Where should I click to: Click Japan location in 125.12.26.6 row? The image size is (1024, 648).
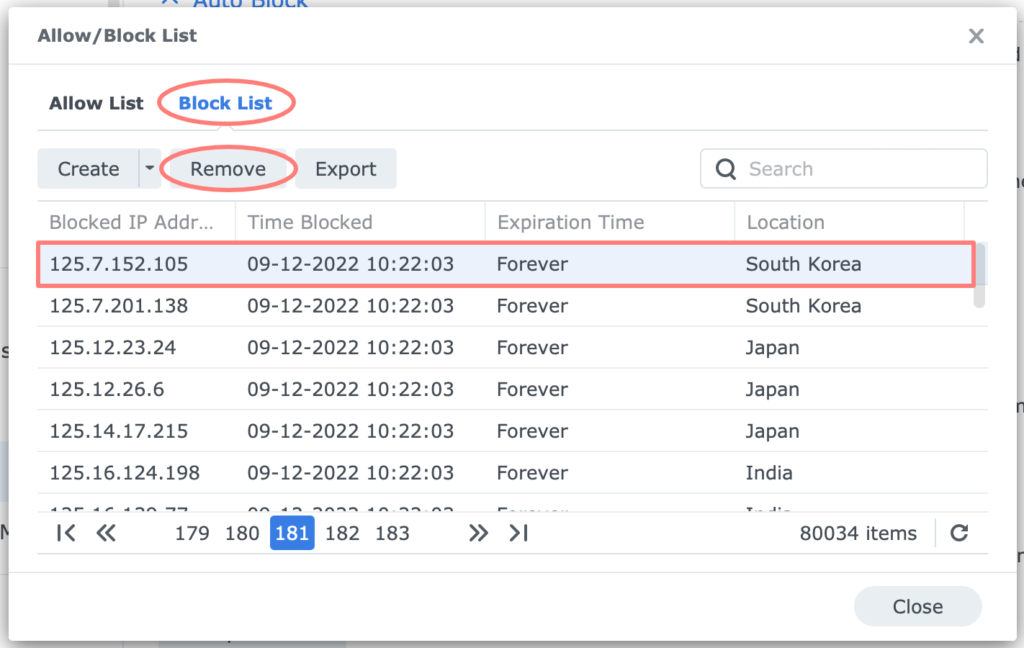coord(773,389)
